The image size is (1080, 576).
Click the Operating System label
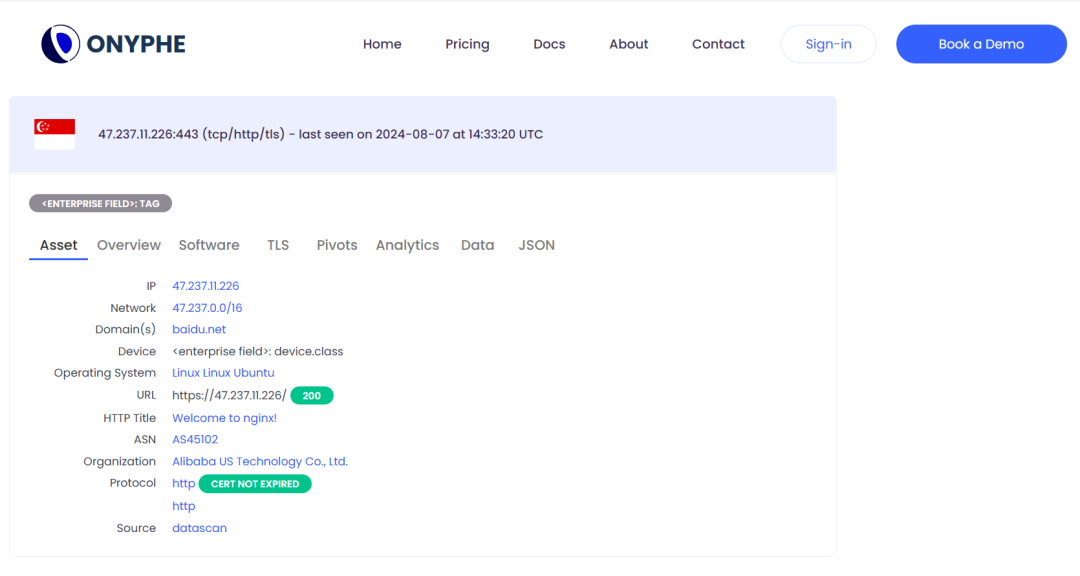pos(105,373)
